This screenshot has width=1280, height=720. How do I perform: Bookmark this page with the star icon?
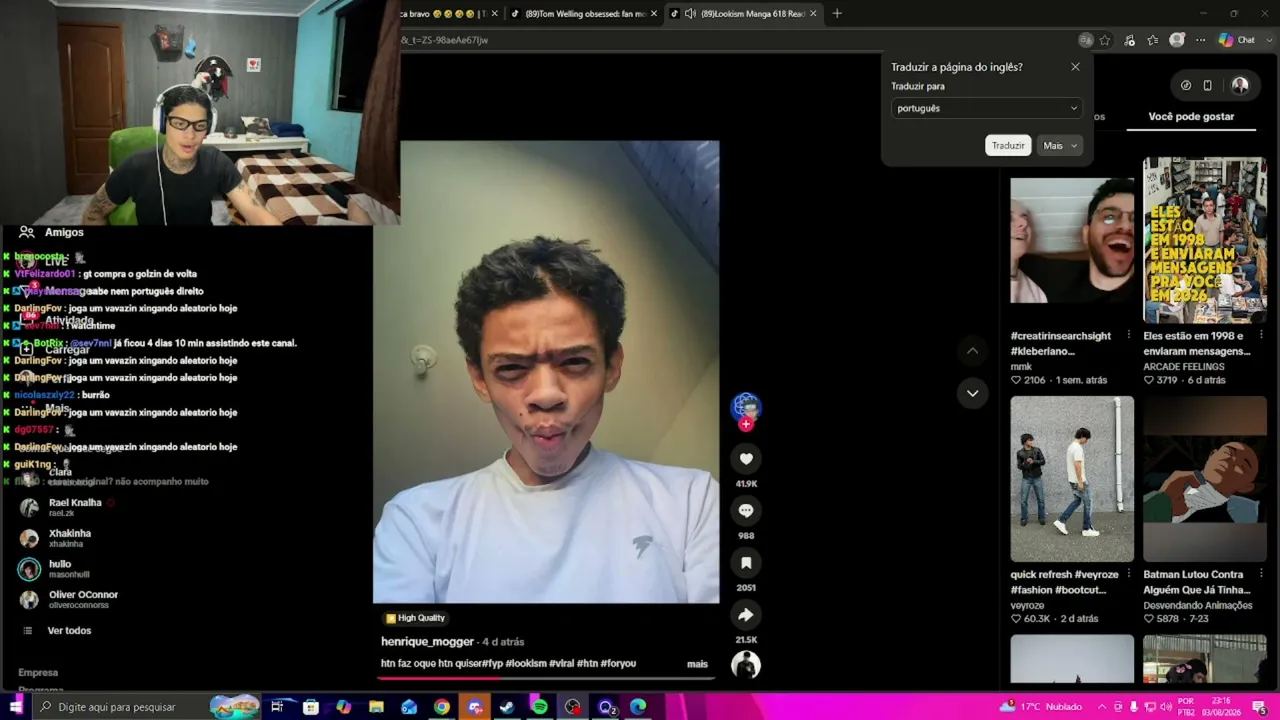[1105, 40]
